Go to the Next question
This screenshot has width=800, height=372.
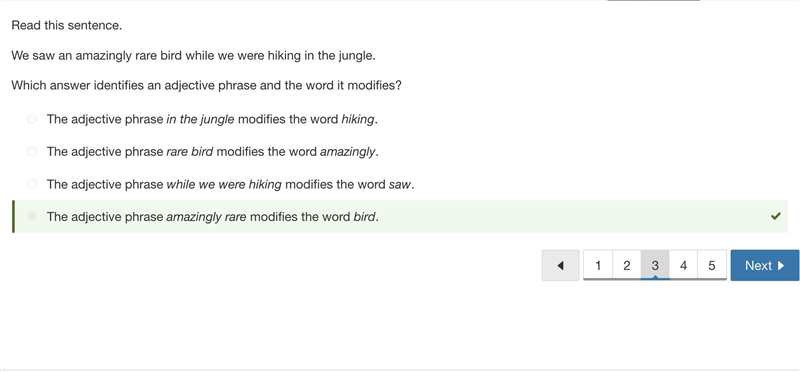click(x=764, y=265)
